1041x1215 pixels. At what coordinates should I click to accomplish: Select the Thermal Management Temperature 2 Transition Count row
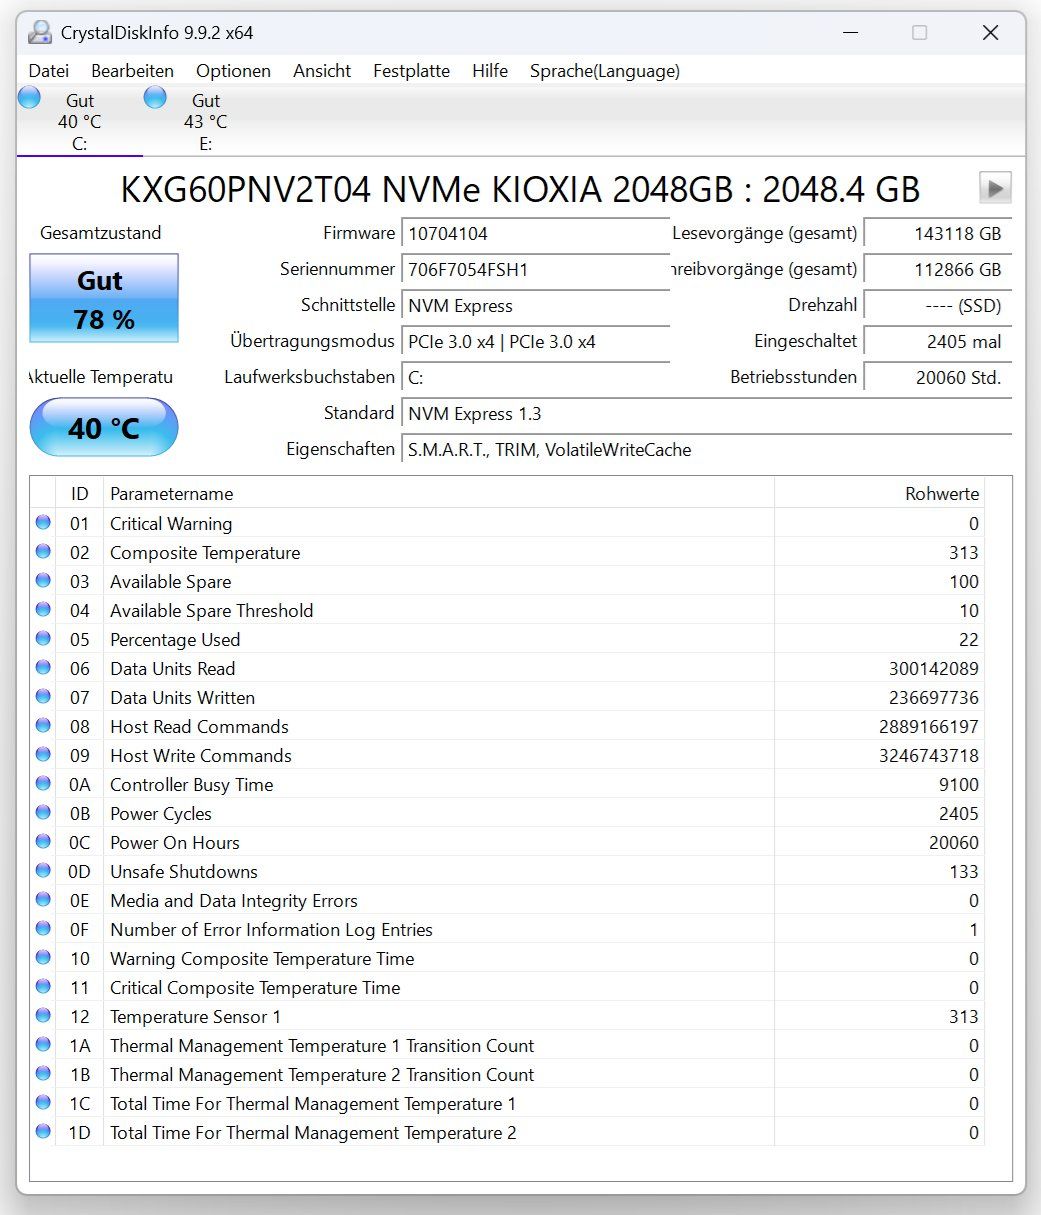tap(507, 1074)
